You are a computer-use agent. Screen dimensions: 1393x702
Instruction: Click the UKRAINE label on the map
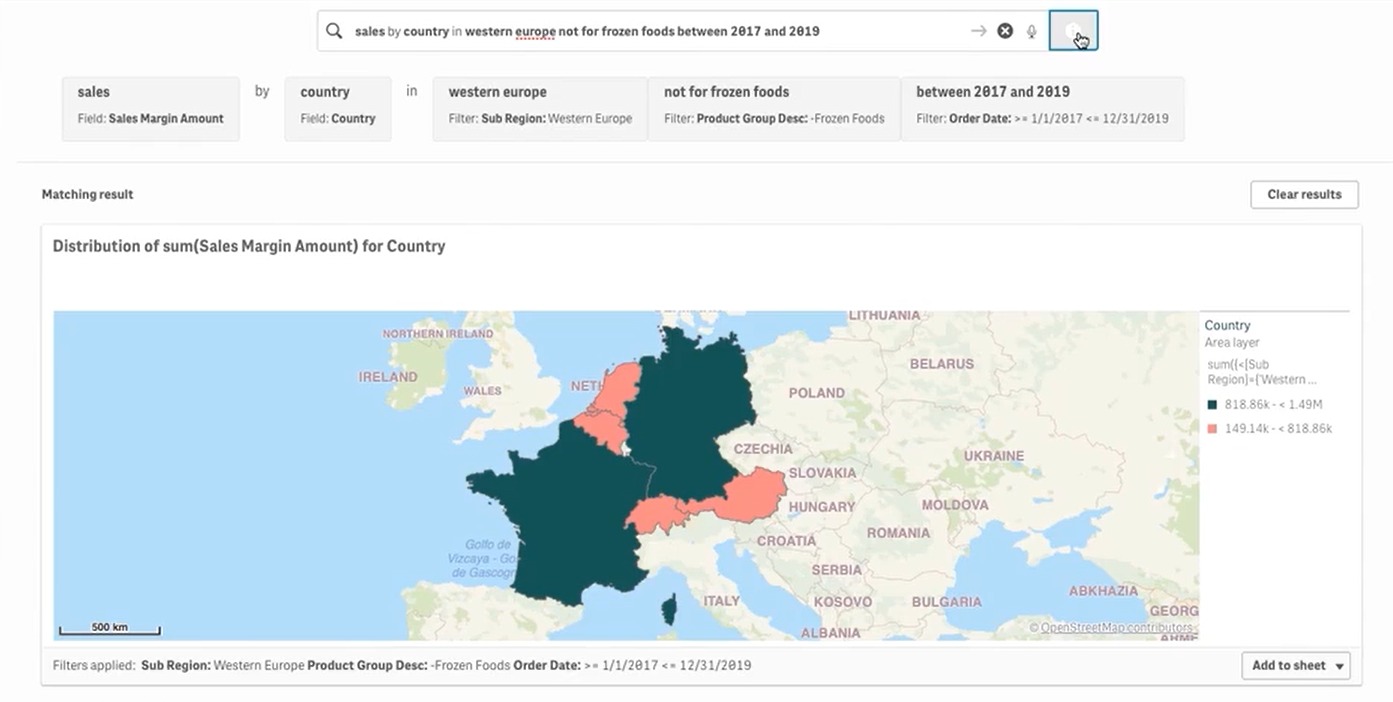pos(993,456)
